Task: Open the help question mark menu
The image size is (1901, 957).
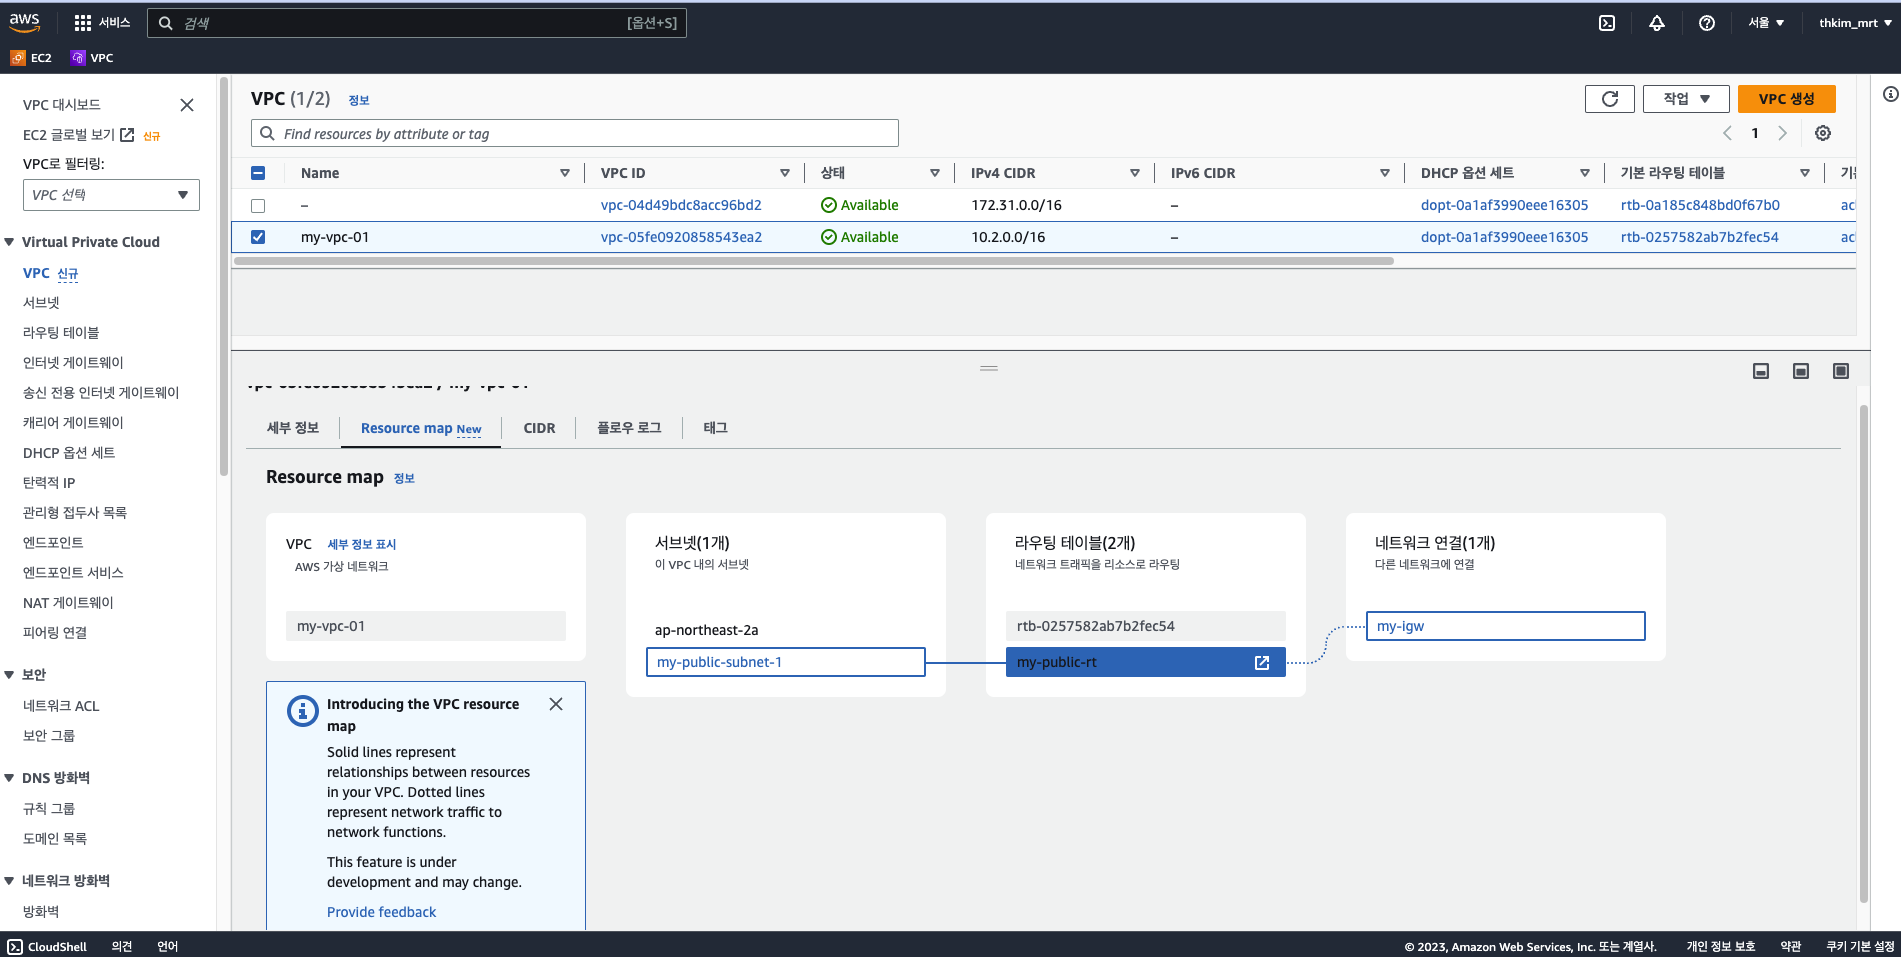Action: tap(1707, 23)
